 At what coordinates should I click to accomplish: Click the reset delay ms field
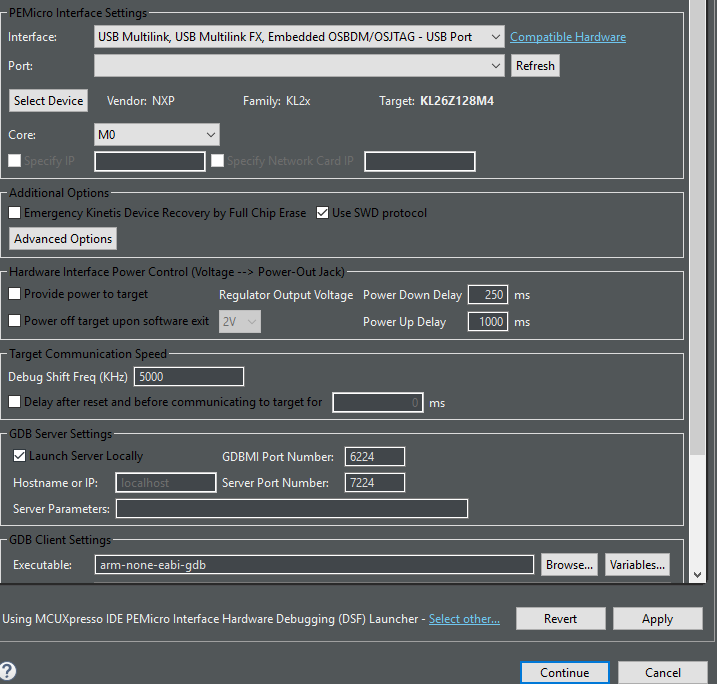[x=378, y=402]
